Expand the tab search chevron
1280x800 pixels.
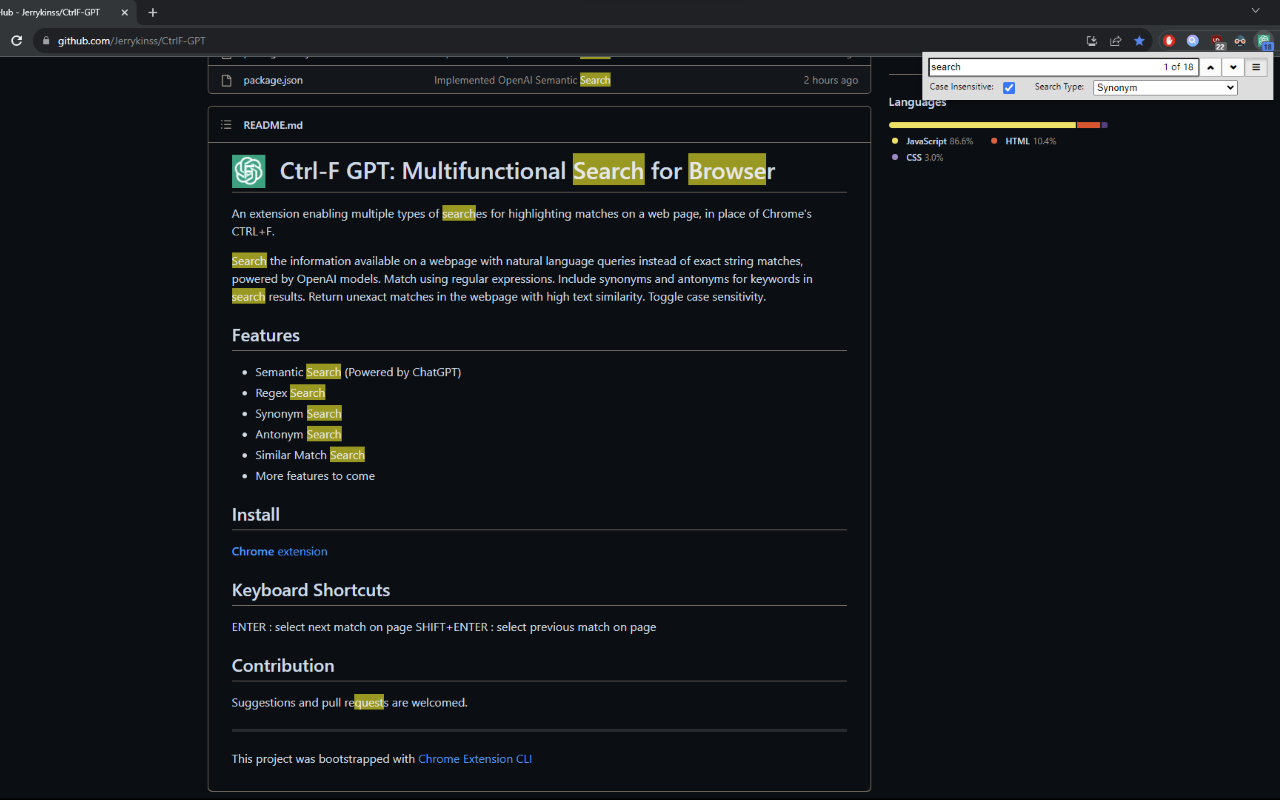pyautogui.click(x=1256, y=10)
